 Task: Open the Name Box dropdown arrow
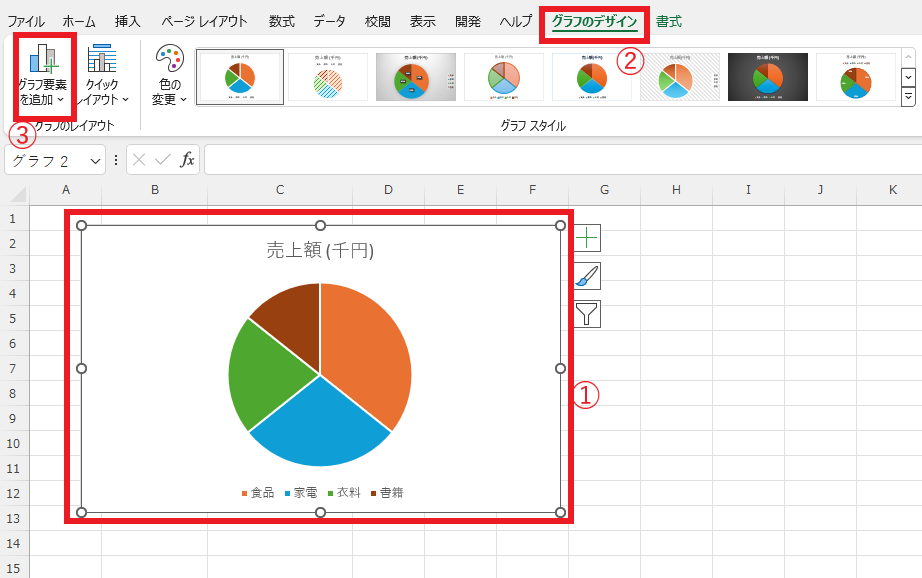pyautogui.click(x=95, y=161)
